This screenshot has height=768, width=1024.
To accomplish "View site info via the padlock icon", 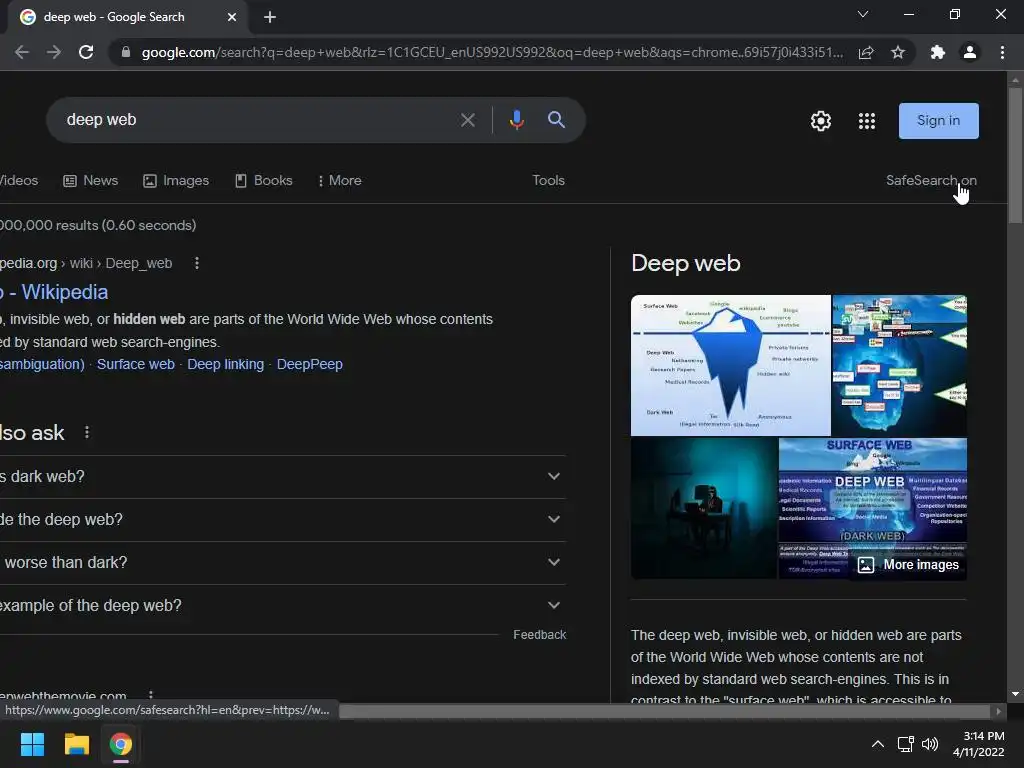I will point(126,52).
